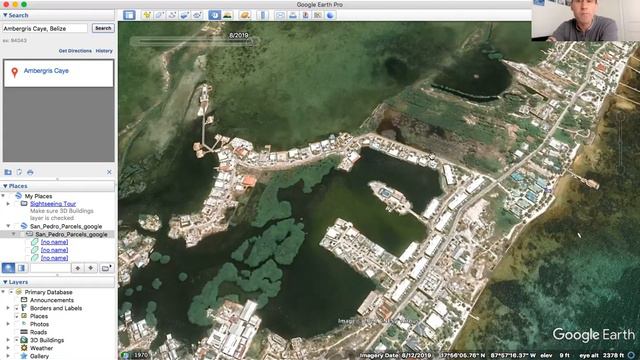Select the Announcements layer row

[x=52, y=300]
